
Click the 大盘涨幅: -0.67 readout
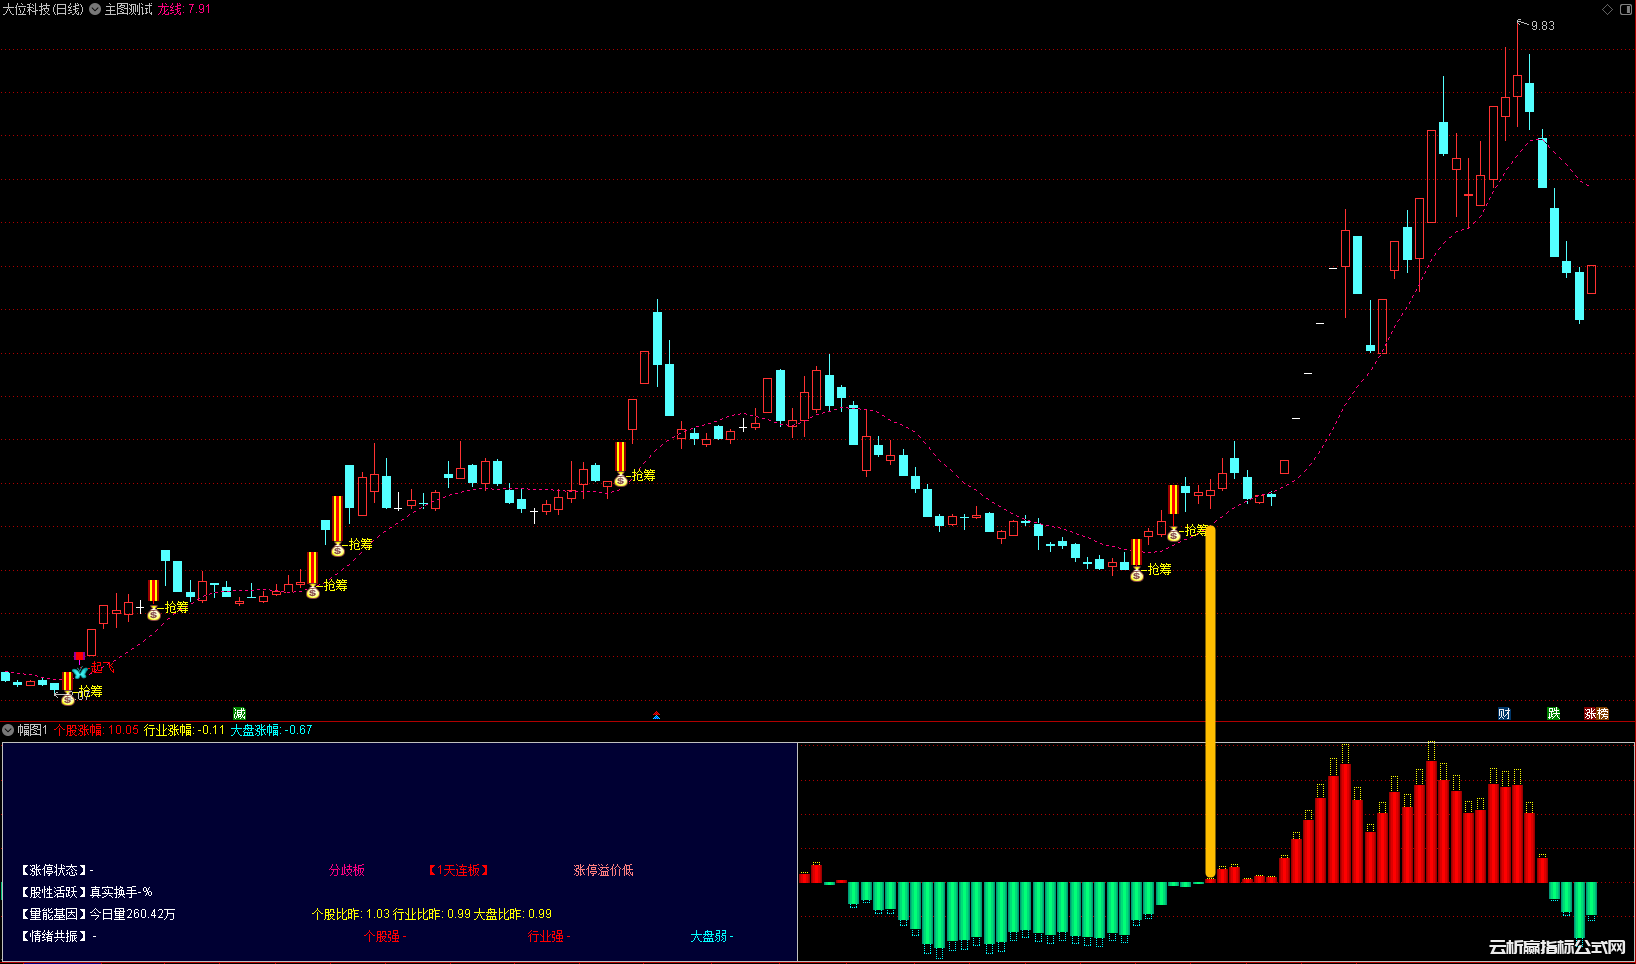271,730
